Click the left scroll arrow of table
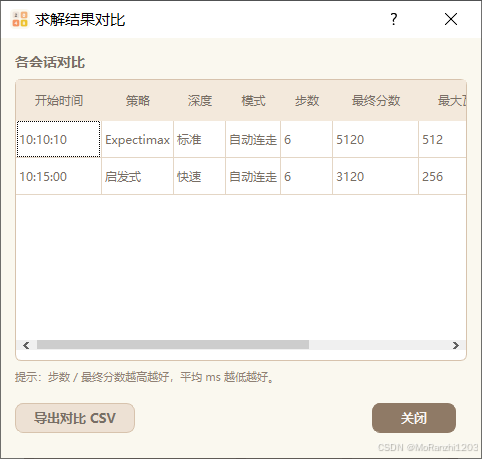 (26, 345)
